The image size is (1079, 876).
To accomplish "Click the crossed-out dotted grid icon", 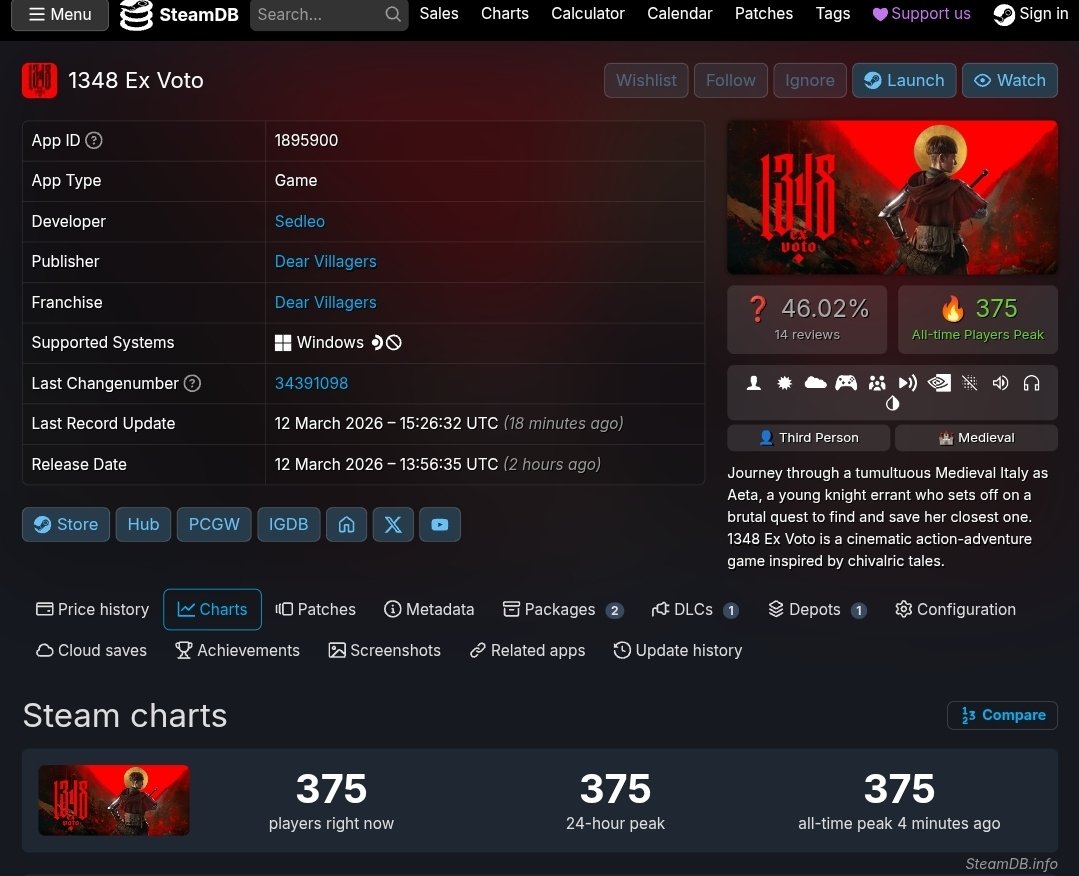I will (x=970, y=383).
